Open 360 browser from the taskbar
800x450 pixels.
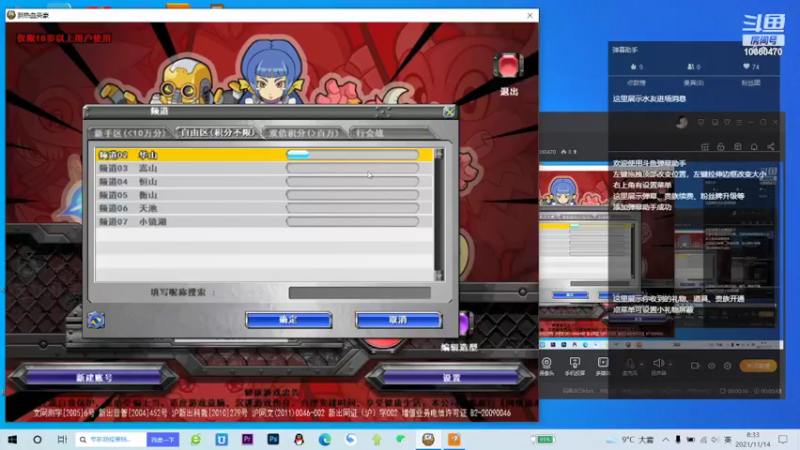[x=196, y=439]
